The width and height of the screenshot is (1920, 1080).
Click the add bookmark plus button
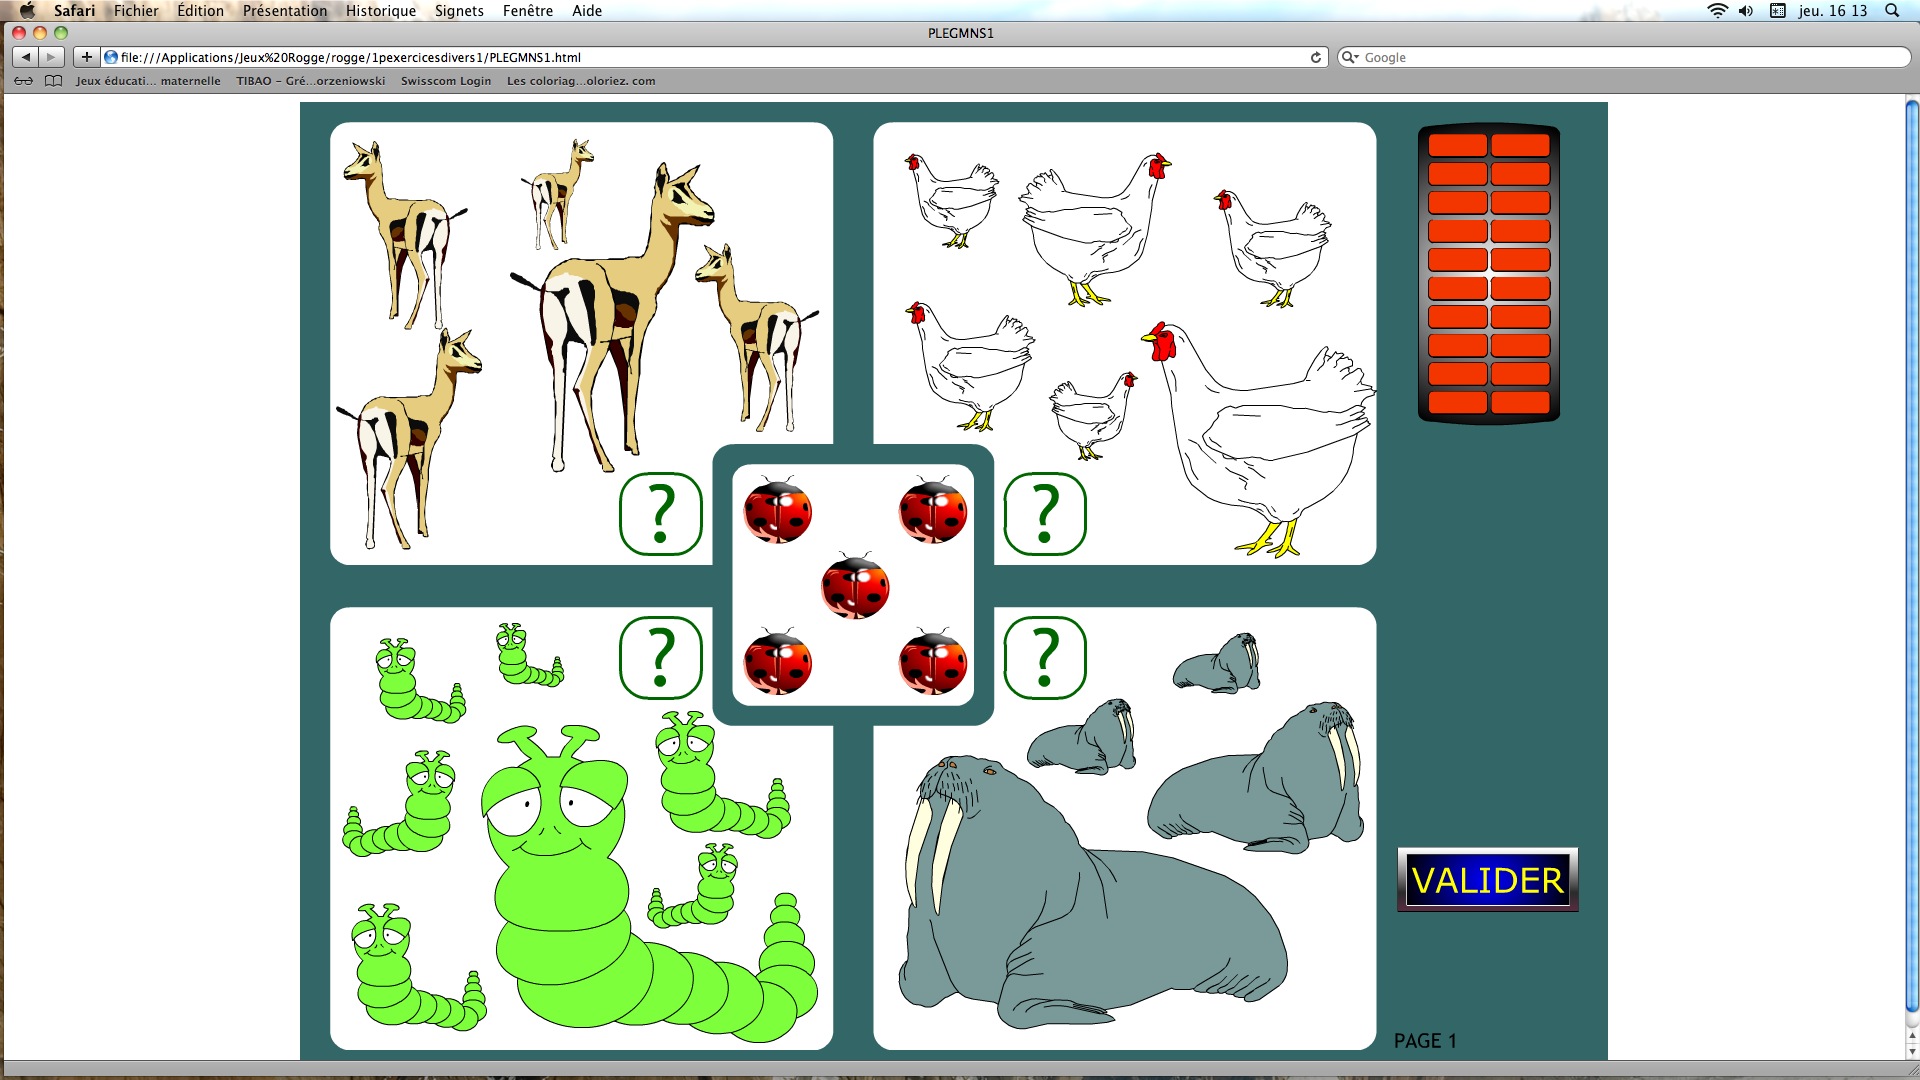coord(87,57)
